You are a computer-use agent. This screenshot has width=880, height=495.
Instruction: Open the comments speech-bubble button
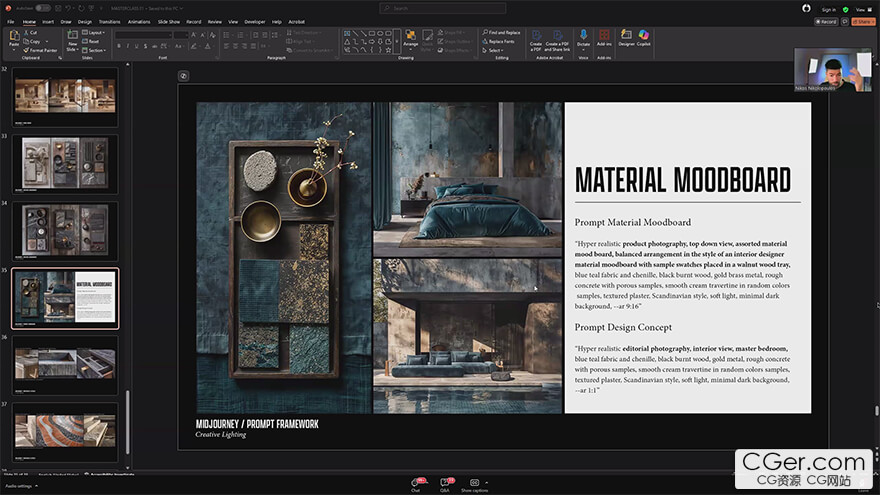tap(845, 21)
